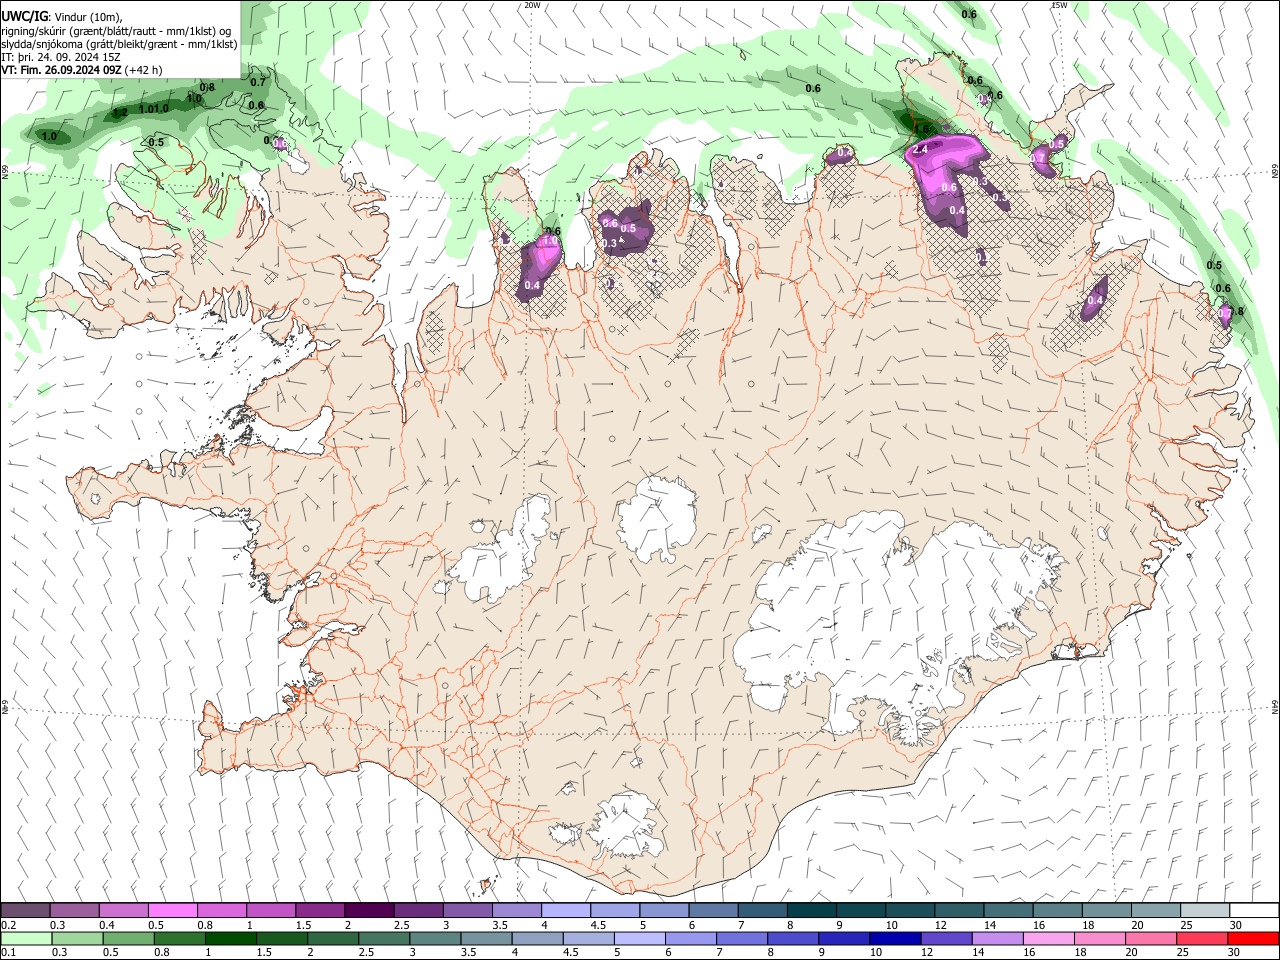The image size is (1280, 960).
Task: Click the 'rigning/skúrir' legend description line
Action: [x=116, y=30]
